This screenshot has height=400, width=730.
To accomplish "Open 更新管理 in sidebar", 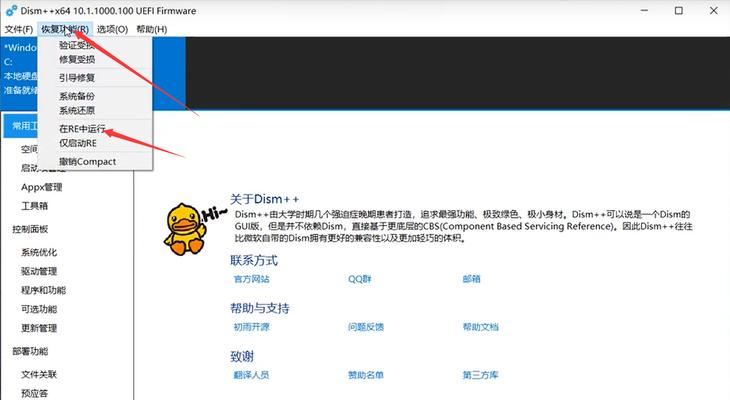I will point(39,328).
